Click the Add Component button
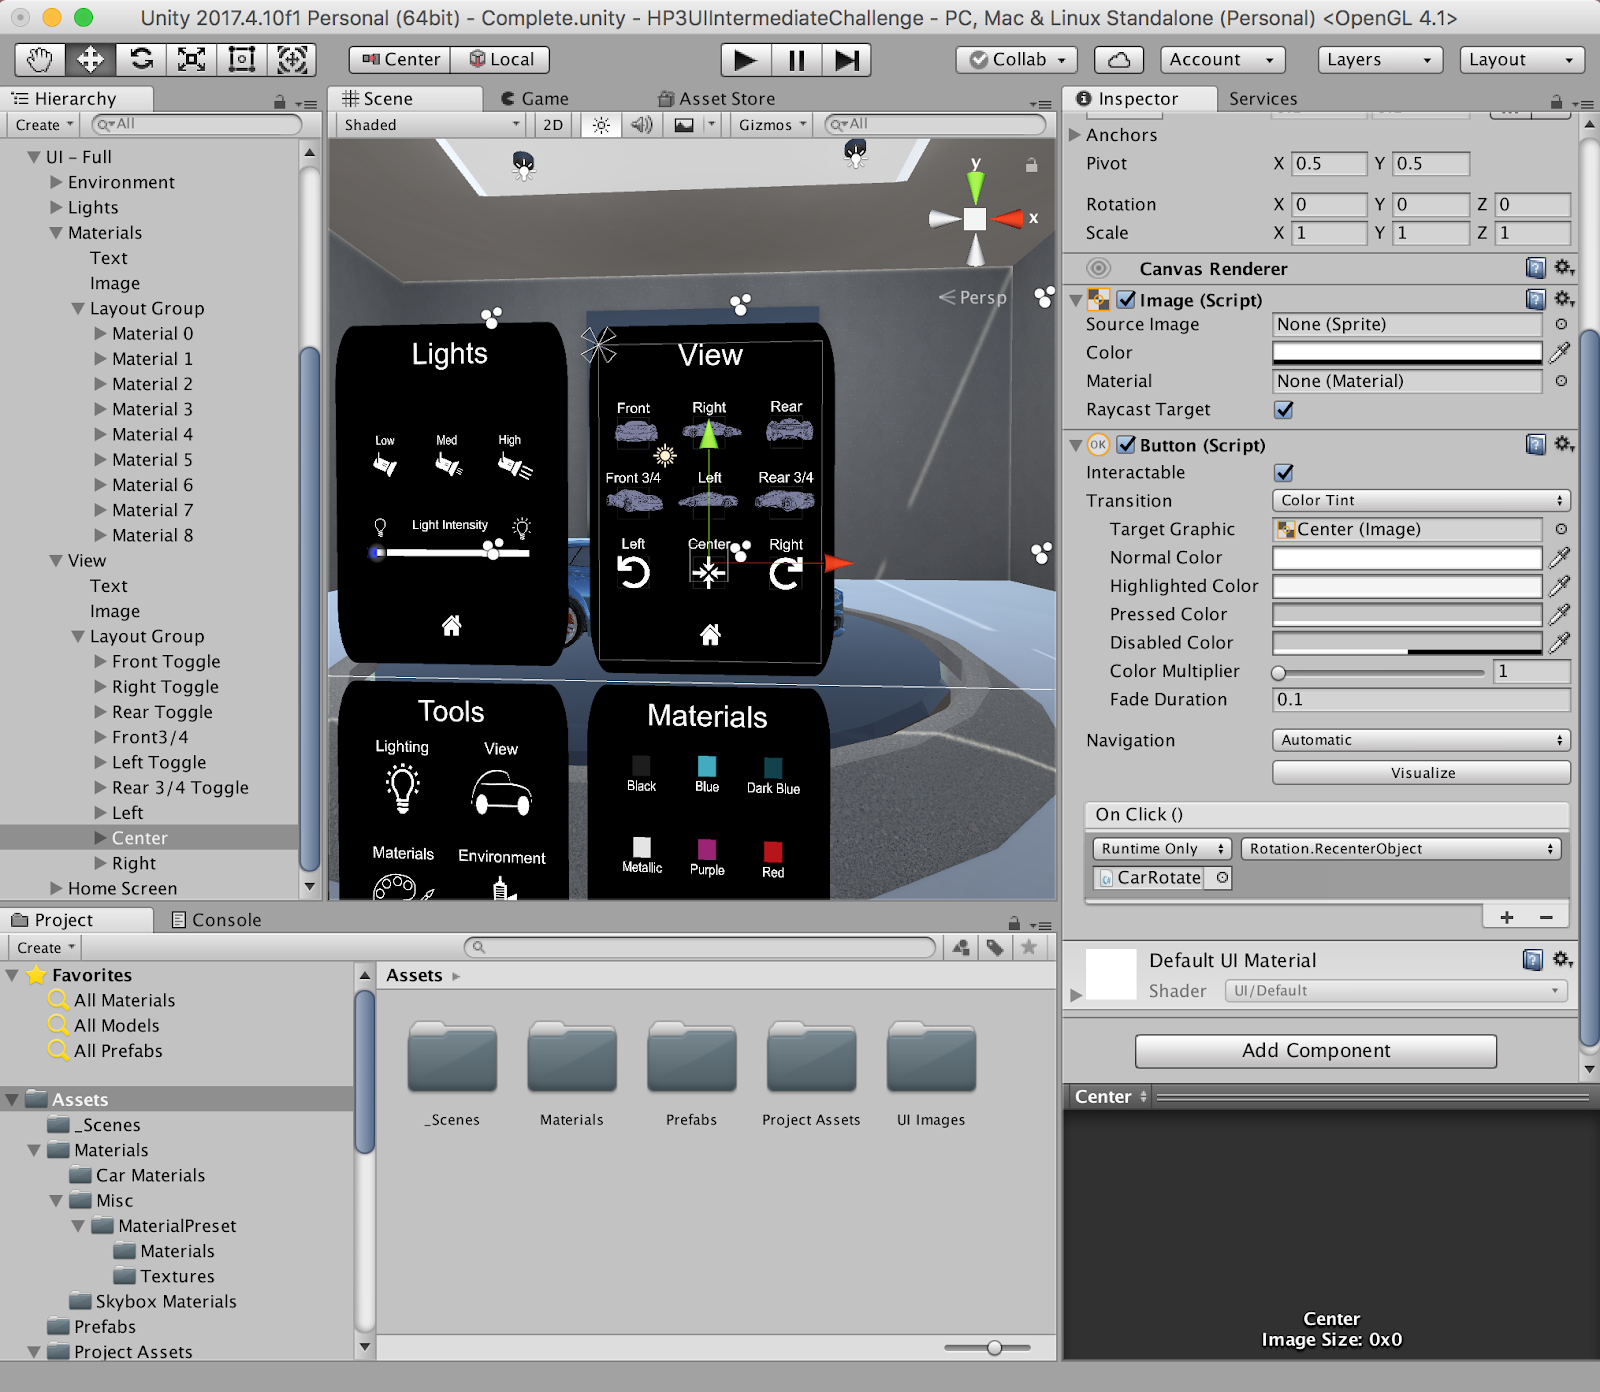This screenshot has width=1600, height=1392. [1315, 1051]
